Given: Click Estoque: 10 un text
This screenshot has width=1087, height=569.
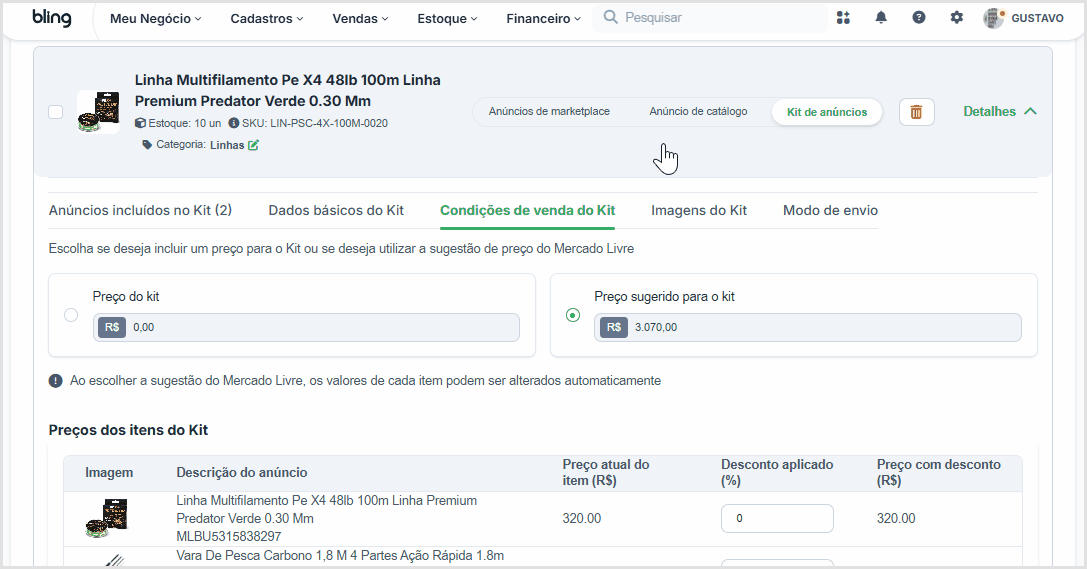Looking at the screenshot, I should (x=184, y=123).
